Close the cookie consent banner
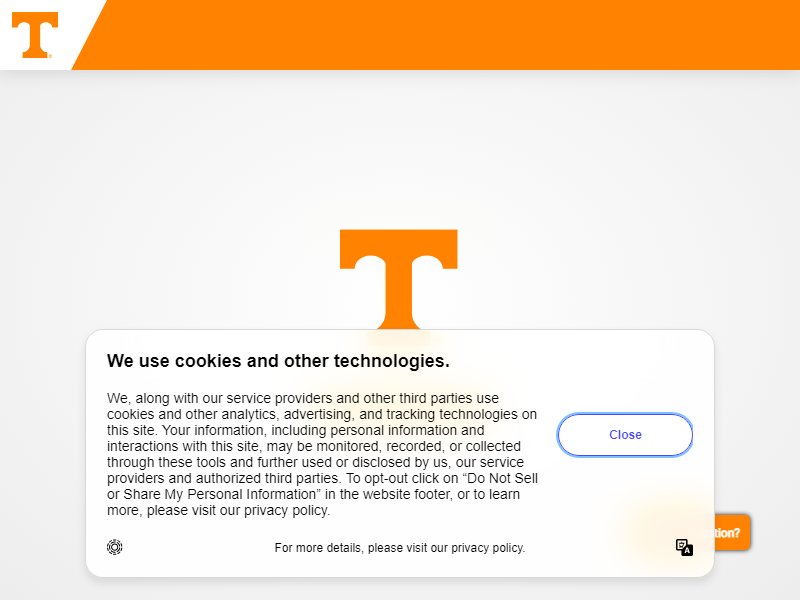800x600 pixels. [x=625, y=435]
